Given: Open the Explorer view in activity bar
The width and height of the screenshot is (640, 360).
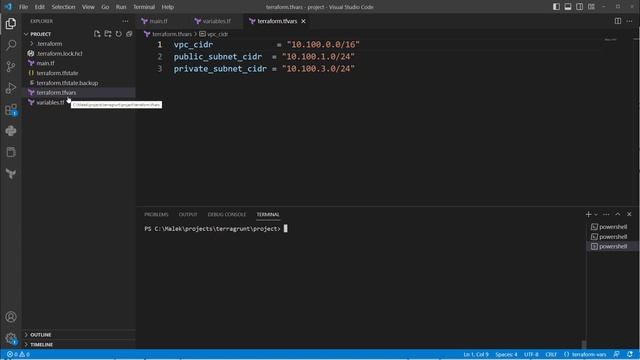Looking at the screenshot, I should pyautogui.click(x=11, y=23).
